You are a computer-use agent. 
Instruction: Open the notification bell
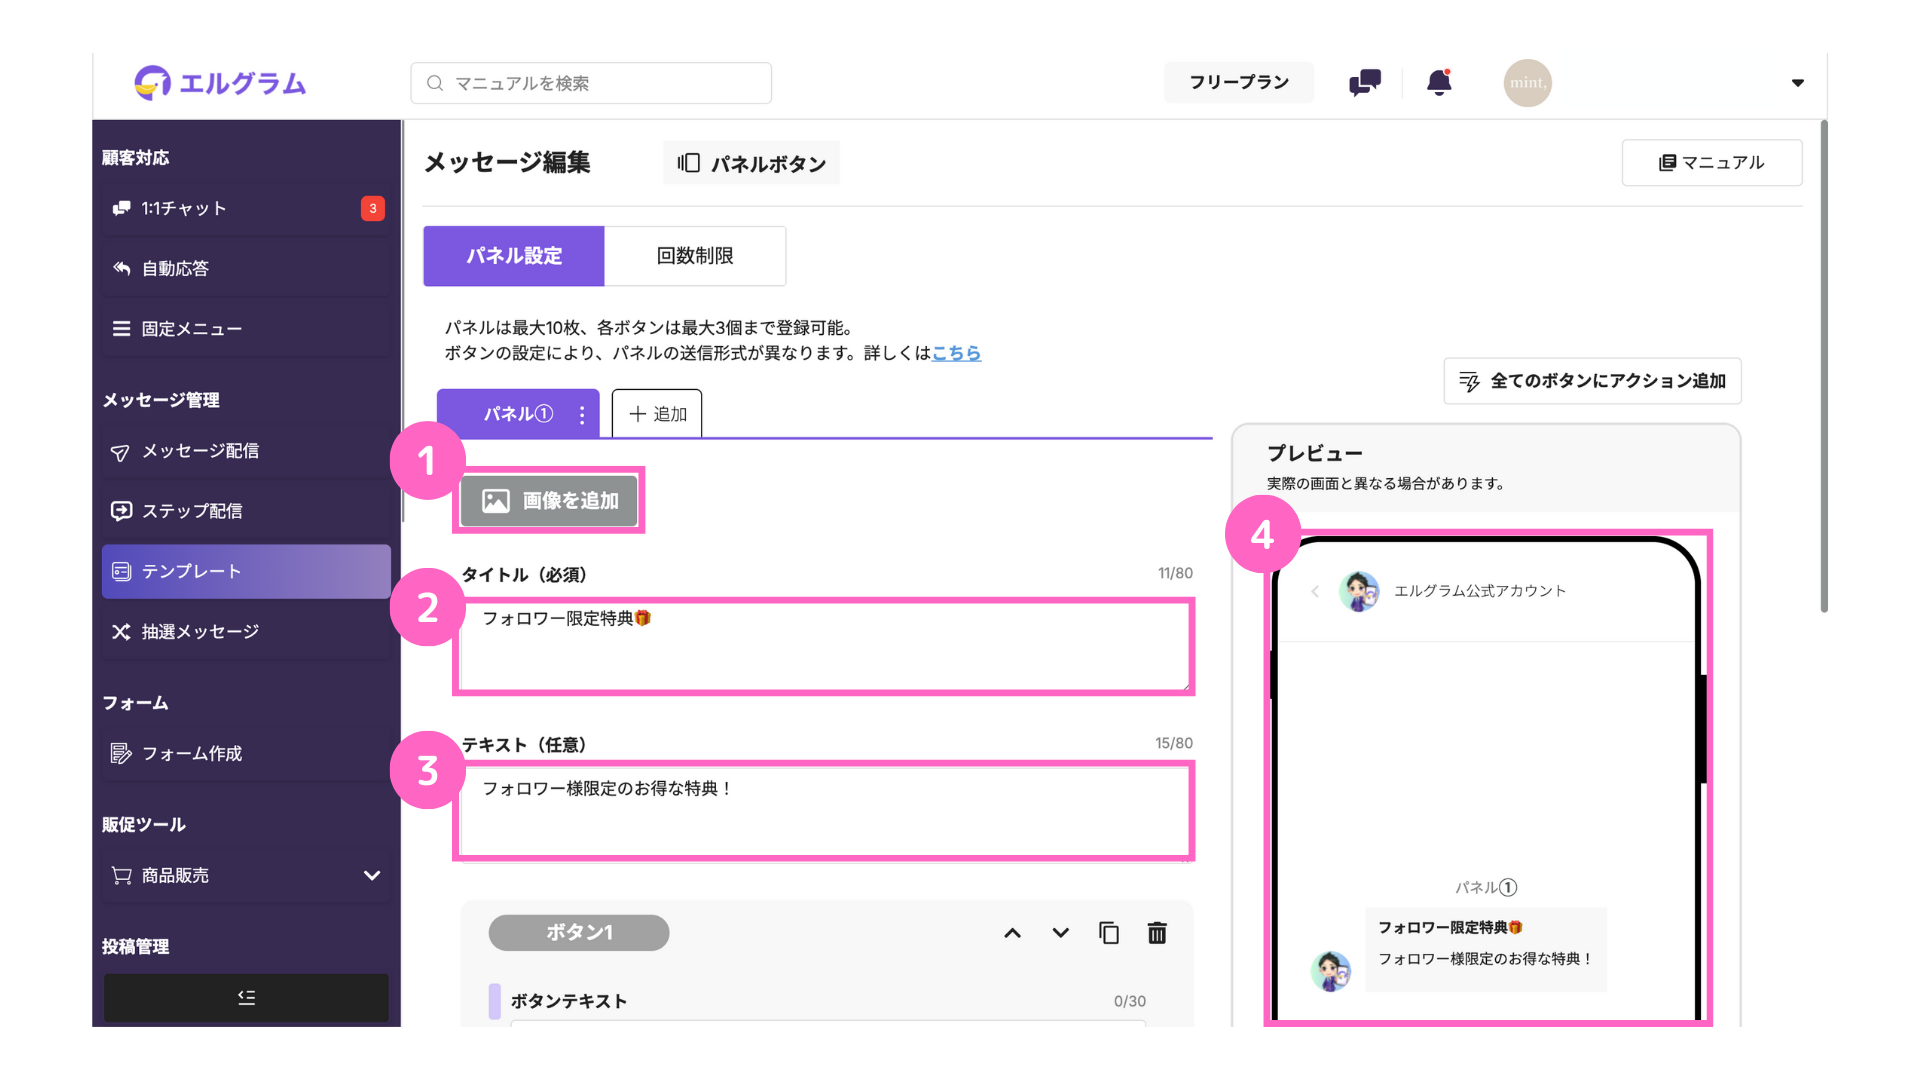[1439, 82]
